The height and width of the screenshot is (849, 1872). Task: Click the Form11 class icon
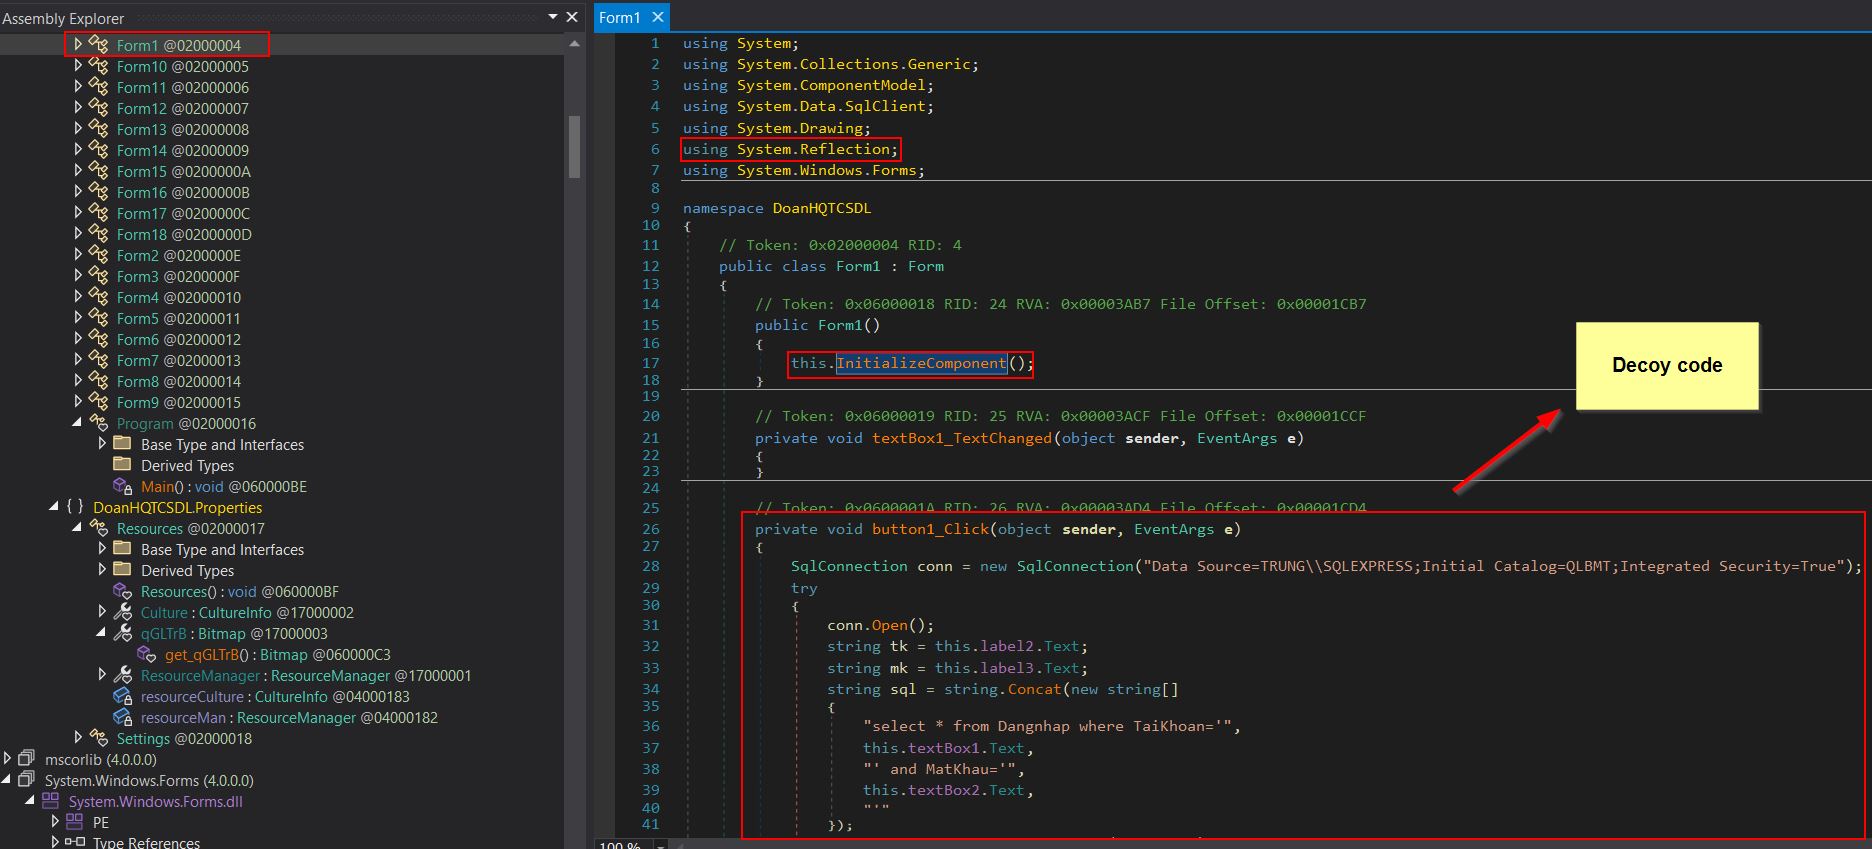tap(98, 86)
